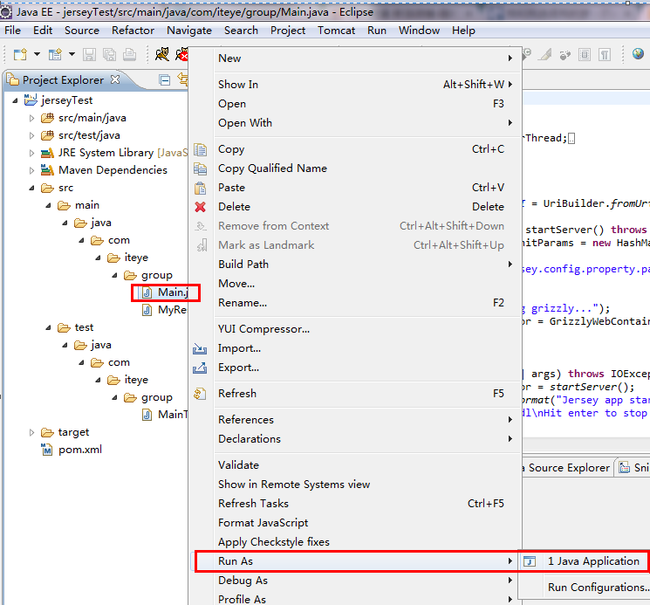
Task: Open the Debug As submenu
Action: click(x=355, y=581)
